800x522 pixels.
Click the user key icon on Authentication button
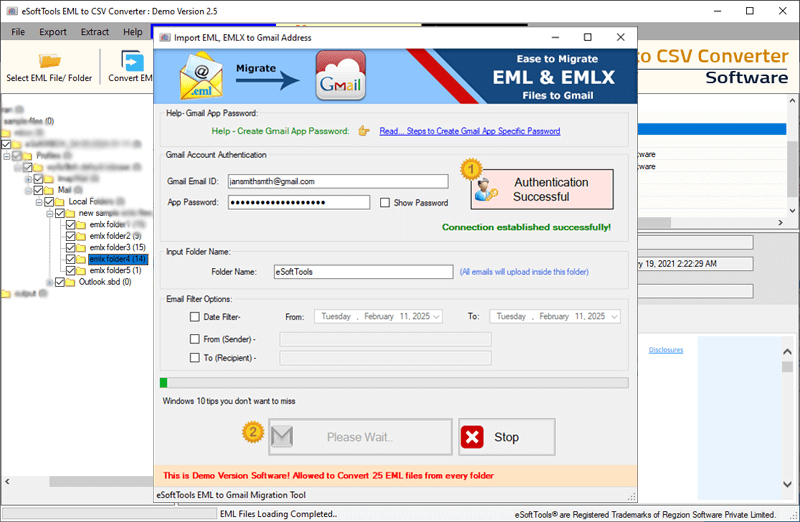[x=485, y=190]
